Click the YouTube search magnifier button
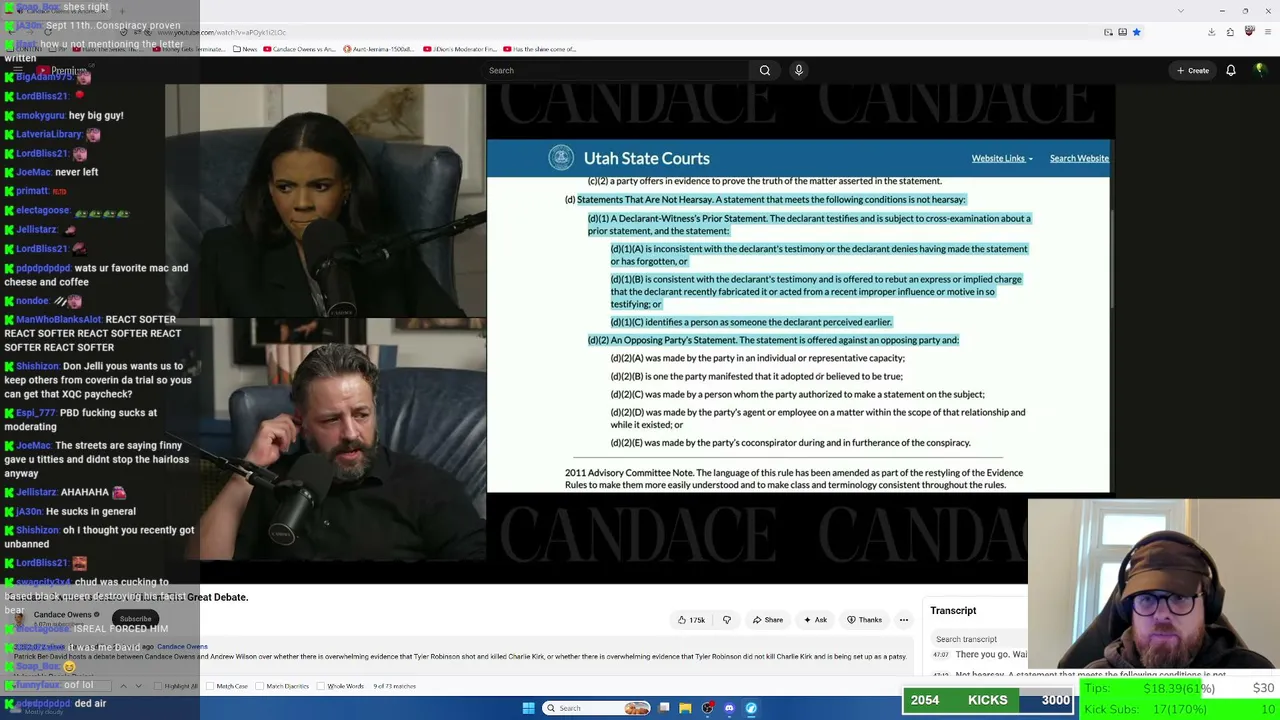1280x720 pixels. (765, 70)
